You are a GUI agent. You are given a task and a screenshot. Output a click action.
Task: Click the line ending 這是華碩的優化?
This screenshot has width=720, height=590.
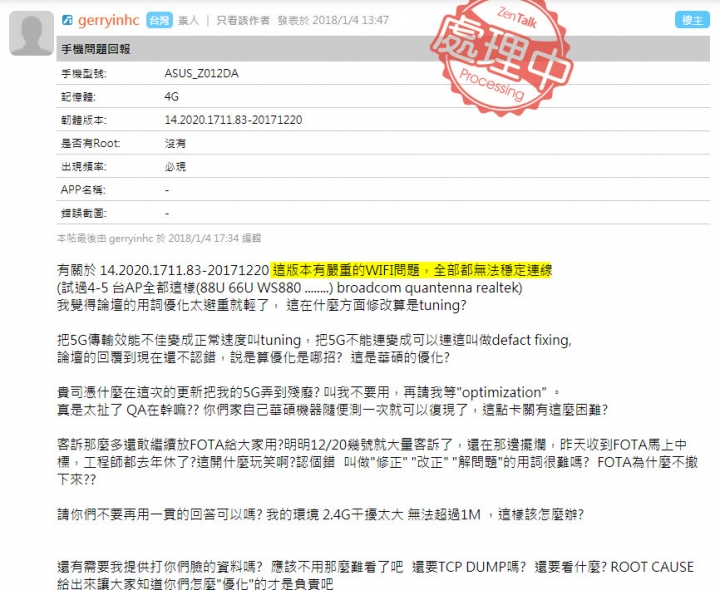[253, 357]
